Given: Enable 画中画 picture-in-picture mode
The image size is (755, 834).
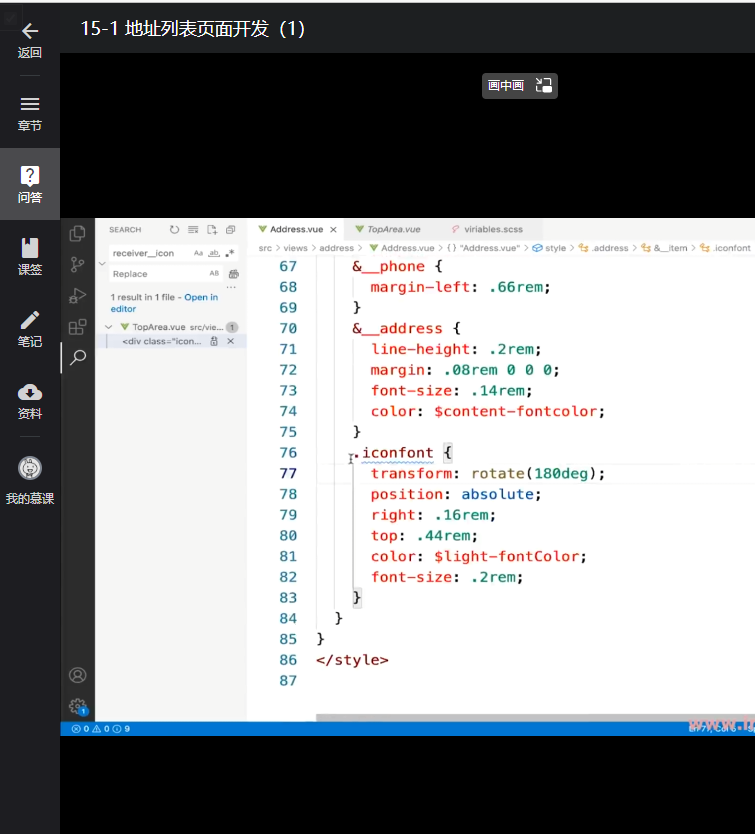Looking at the screenshot, I should 519,86.
